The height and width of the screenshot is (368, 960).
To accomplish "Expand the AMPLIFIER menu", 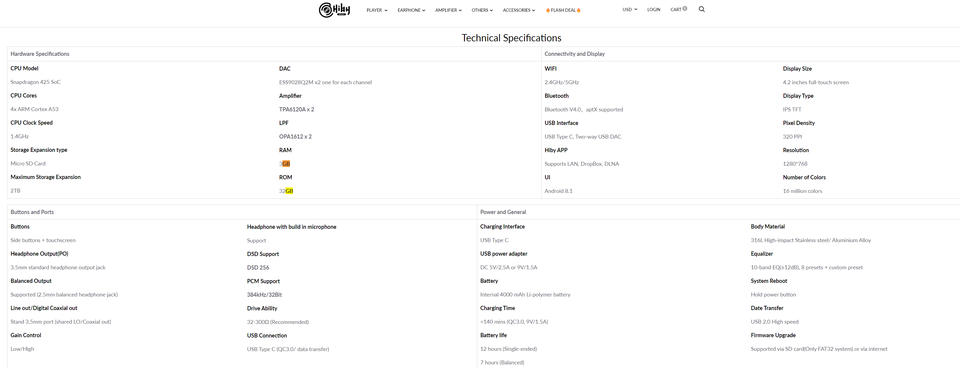I will click(x=449, y=10).
